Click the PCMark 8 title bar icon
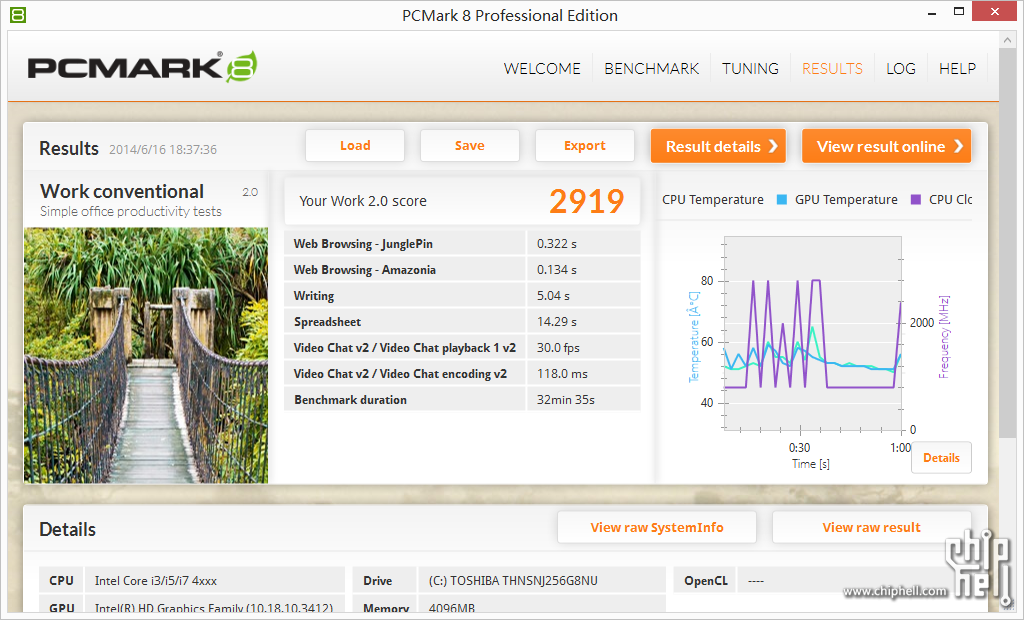This screenshot has height=620, width=1024. pyautogui.click(x=18, y=14)
